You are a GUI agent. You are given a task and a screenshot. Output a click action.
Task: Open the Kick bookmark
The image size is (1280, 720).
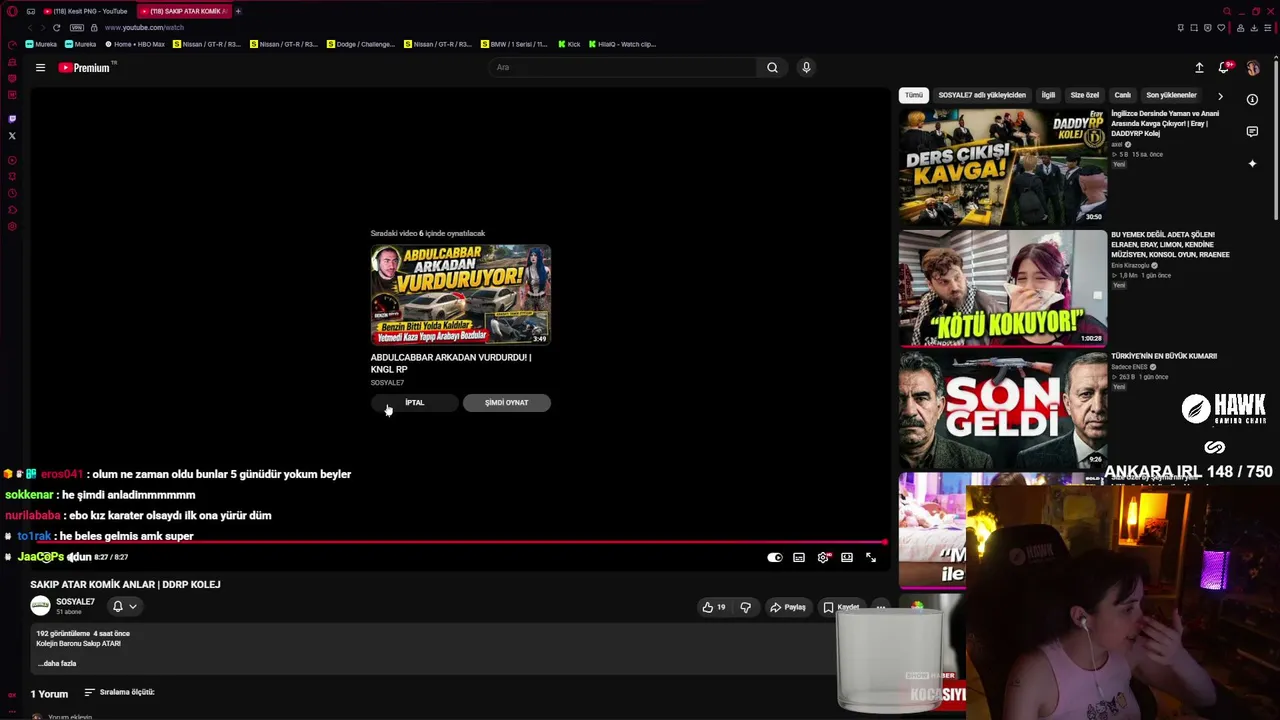point(569,44)
